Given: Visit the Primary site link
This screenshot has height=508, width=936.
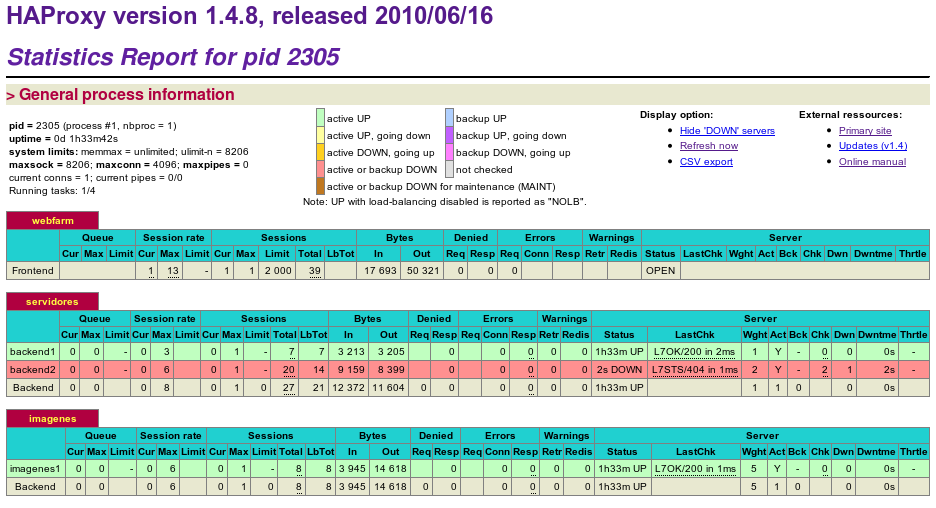Looking at the screenshot, I should 865,131.
